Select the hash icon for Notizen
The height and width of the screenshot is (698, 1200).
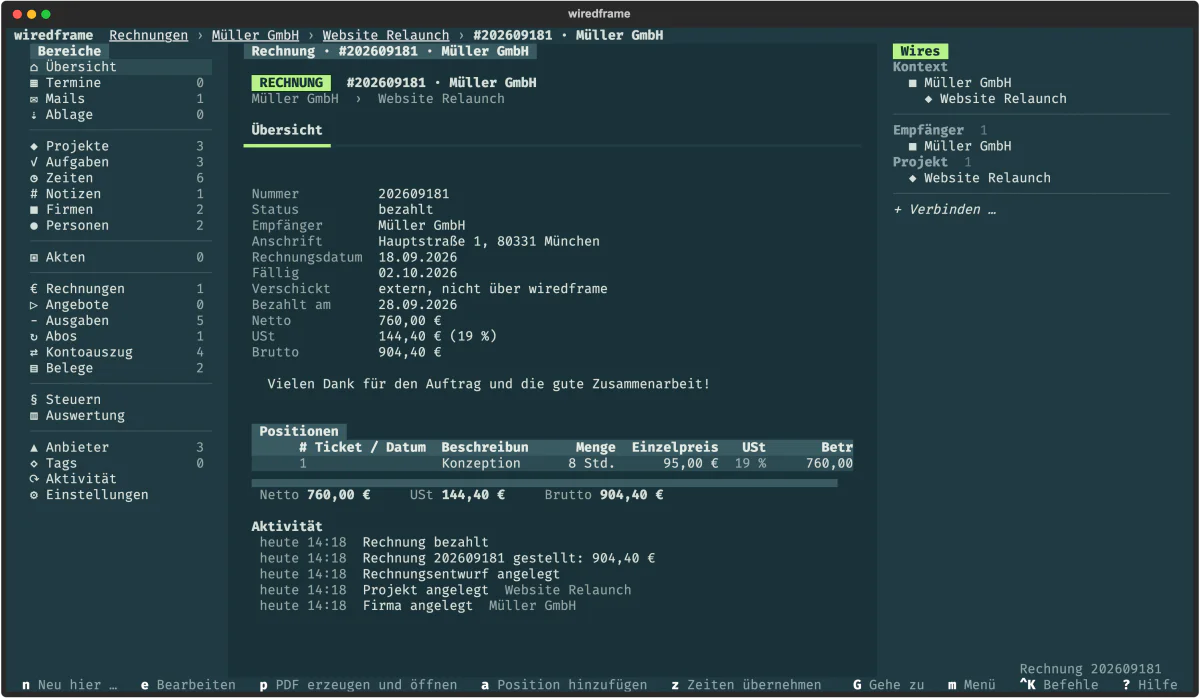pyautogui.click(x=34, y=194)
